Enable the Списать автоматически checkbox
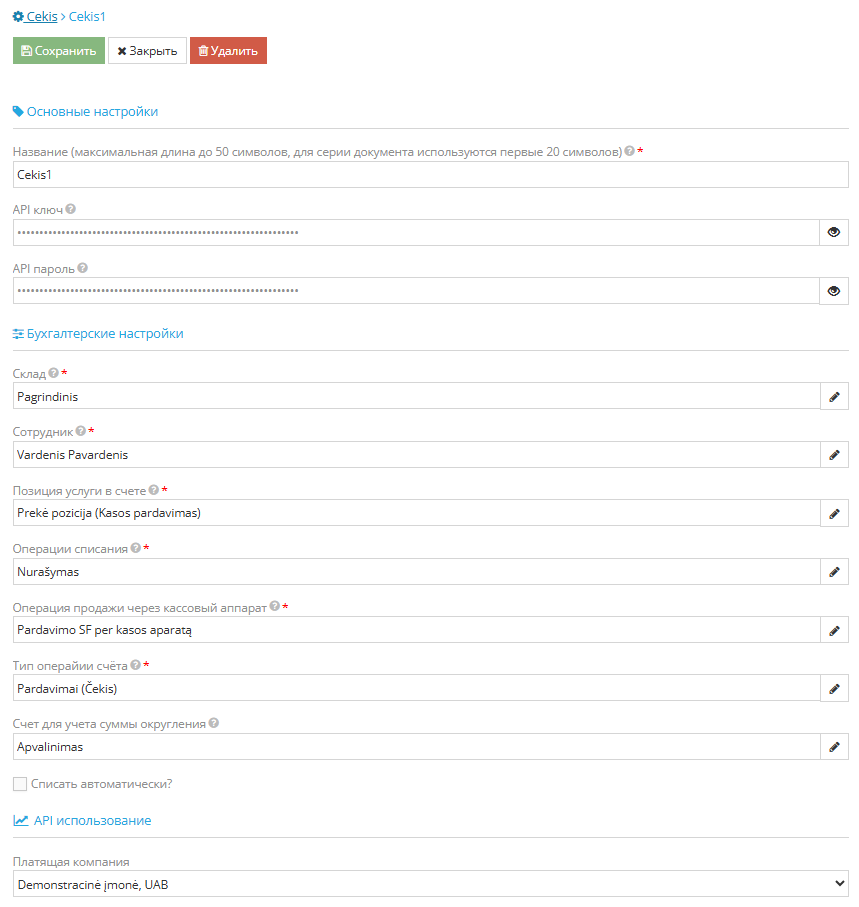 [20, 784]
